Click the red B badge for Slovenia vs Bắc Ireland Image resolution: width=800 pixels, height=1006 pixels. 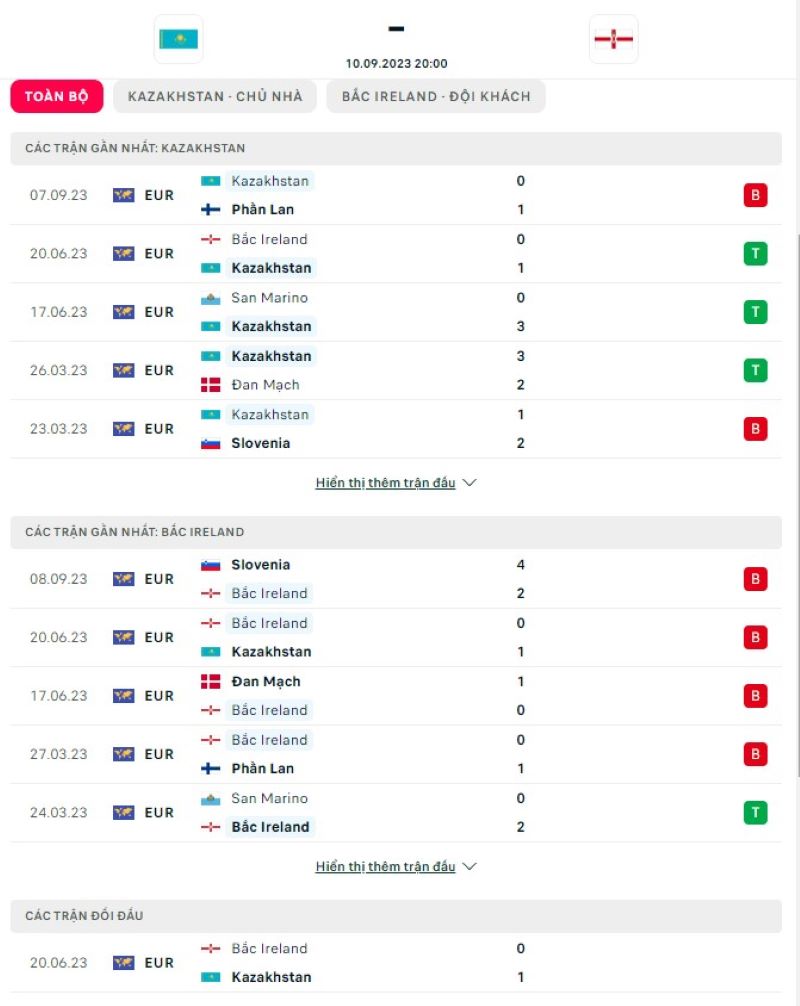coord(756,578)
